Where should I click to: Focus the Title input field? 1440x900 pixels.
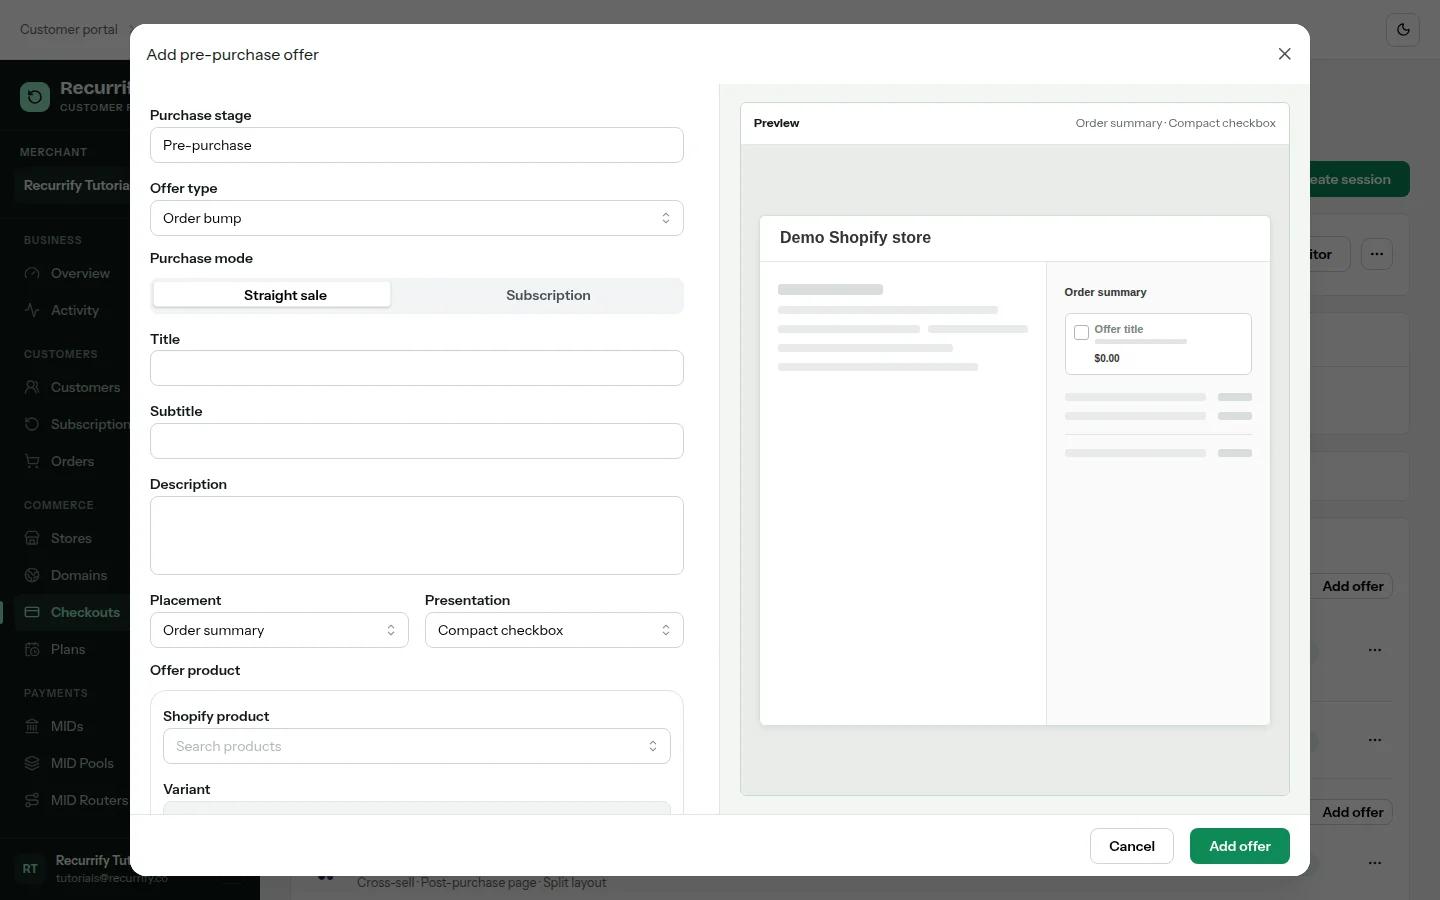tap(417, 368)
